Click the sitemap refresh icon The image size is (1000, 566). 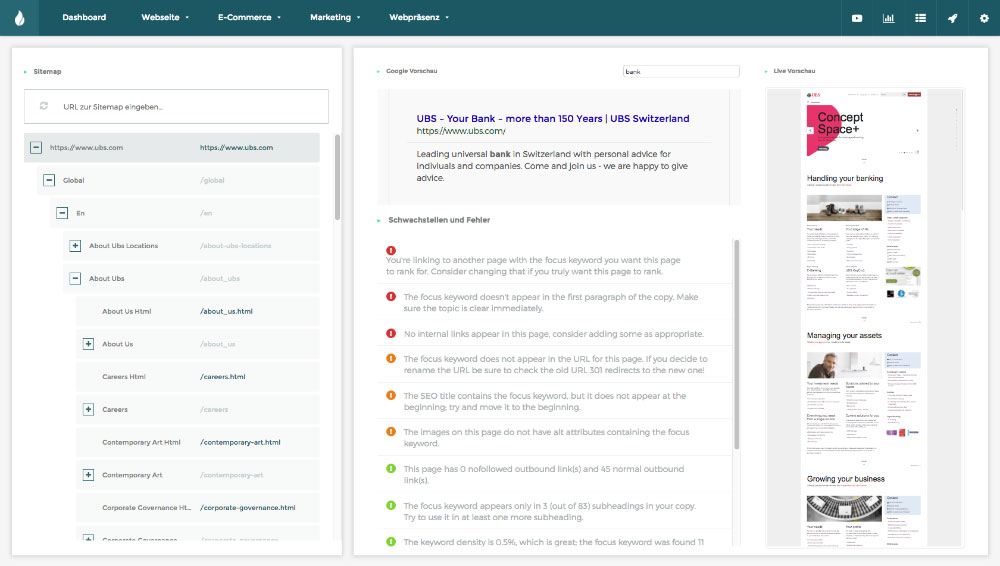[43, 106]
